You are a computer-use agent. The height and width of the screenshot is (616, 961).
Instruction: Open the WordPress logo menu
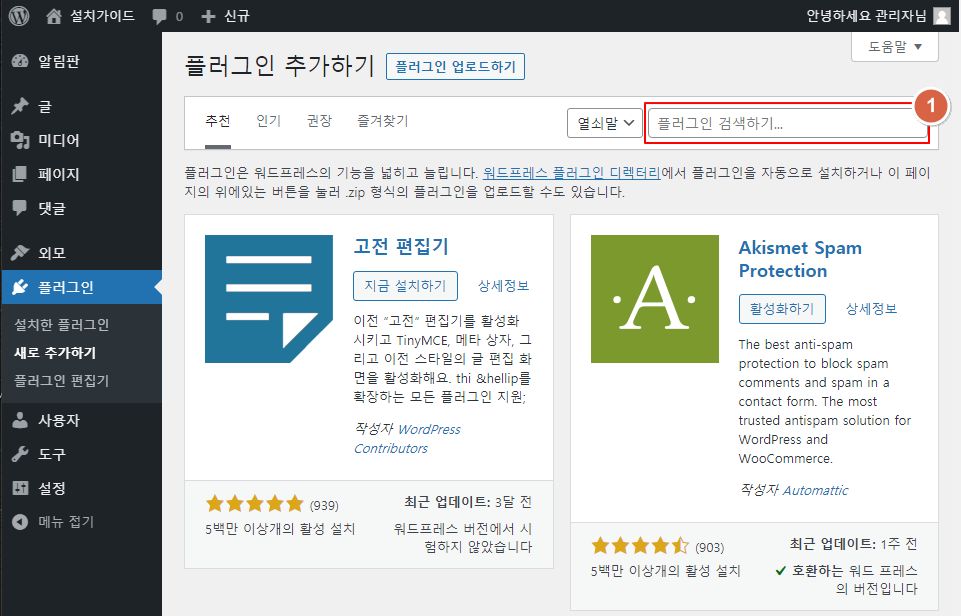point(19,16)
